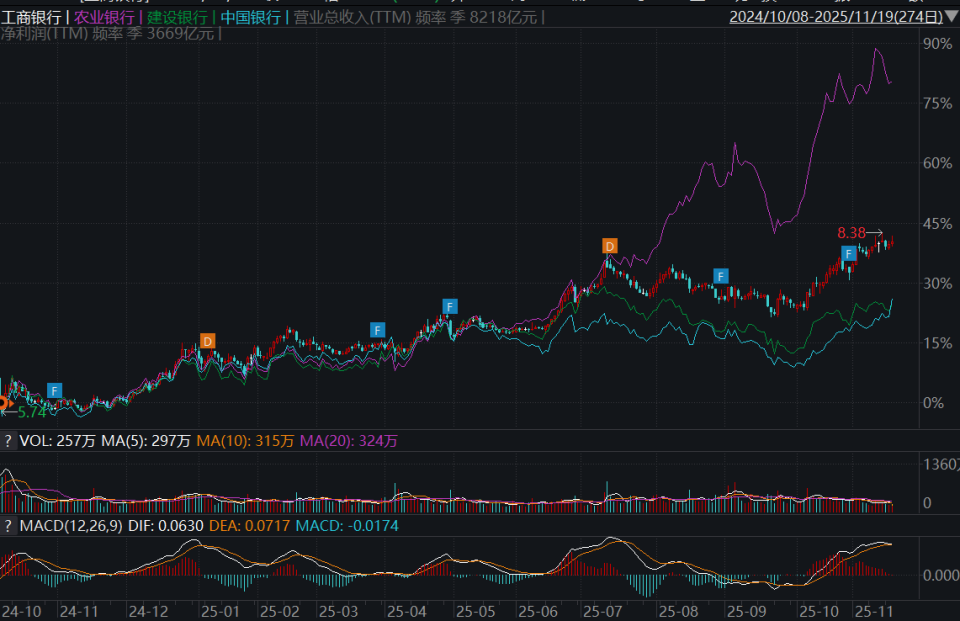Select the 净利润(TTM) indicator label
The width and height of the screenshot is (960, 621).
[x=44, y=33]
